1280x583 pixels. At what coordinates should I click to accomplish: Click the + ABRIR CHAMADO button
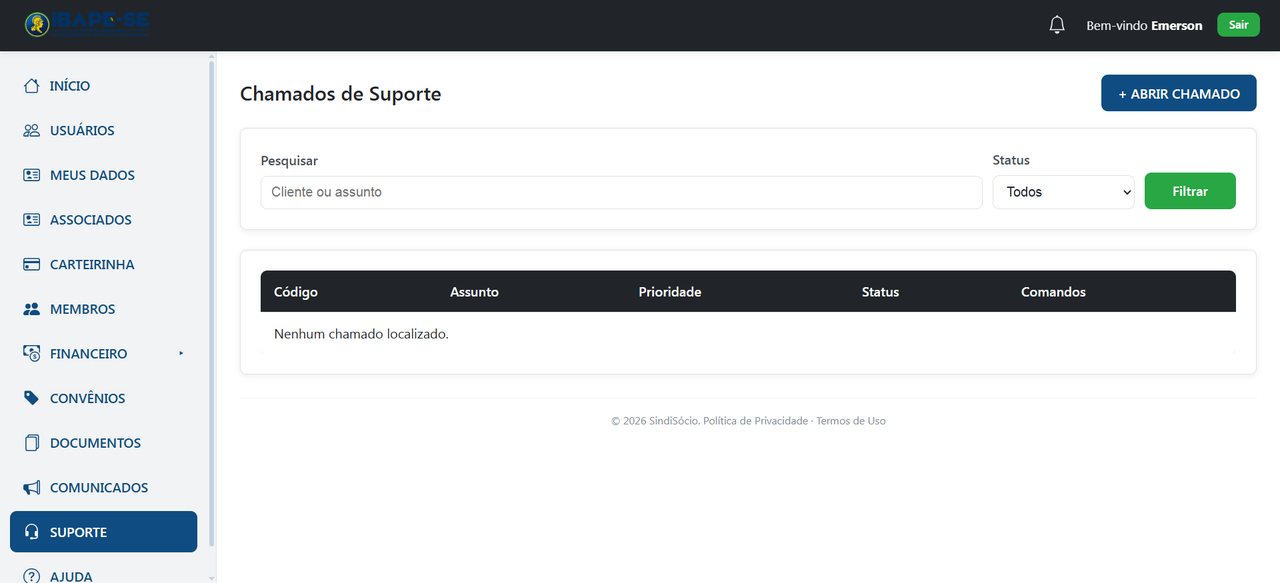(1178, 93)
